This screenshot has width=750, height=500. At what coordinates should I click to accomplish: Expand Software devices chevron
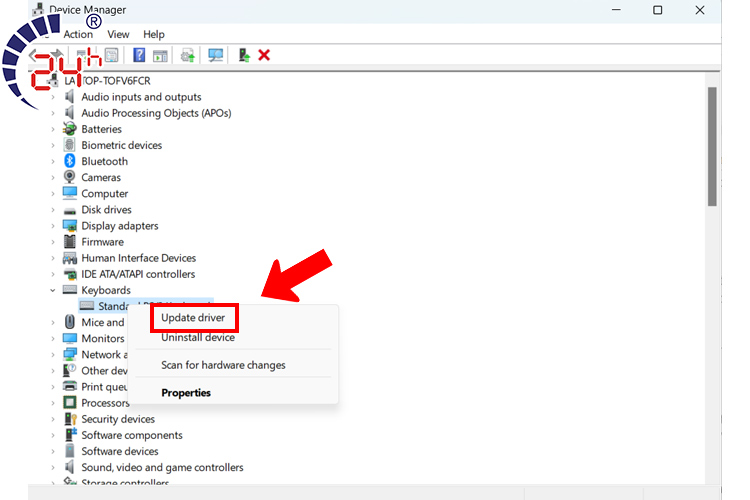[x=53, y=452]
